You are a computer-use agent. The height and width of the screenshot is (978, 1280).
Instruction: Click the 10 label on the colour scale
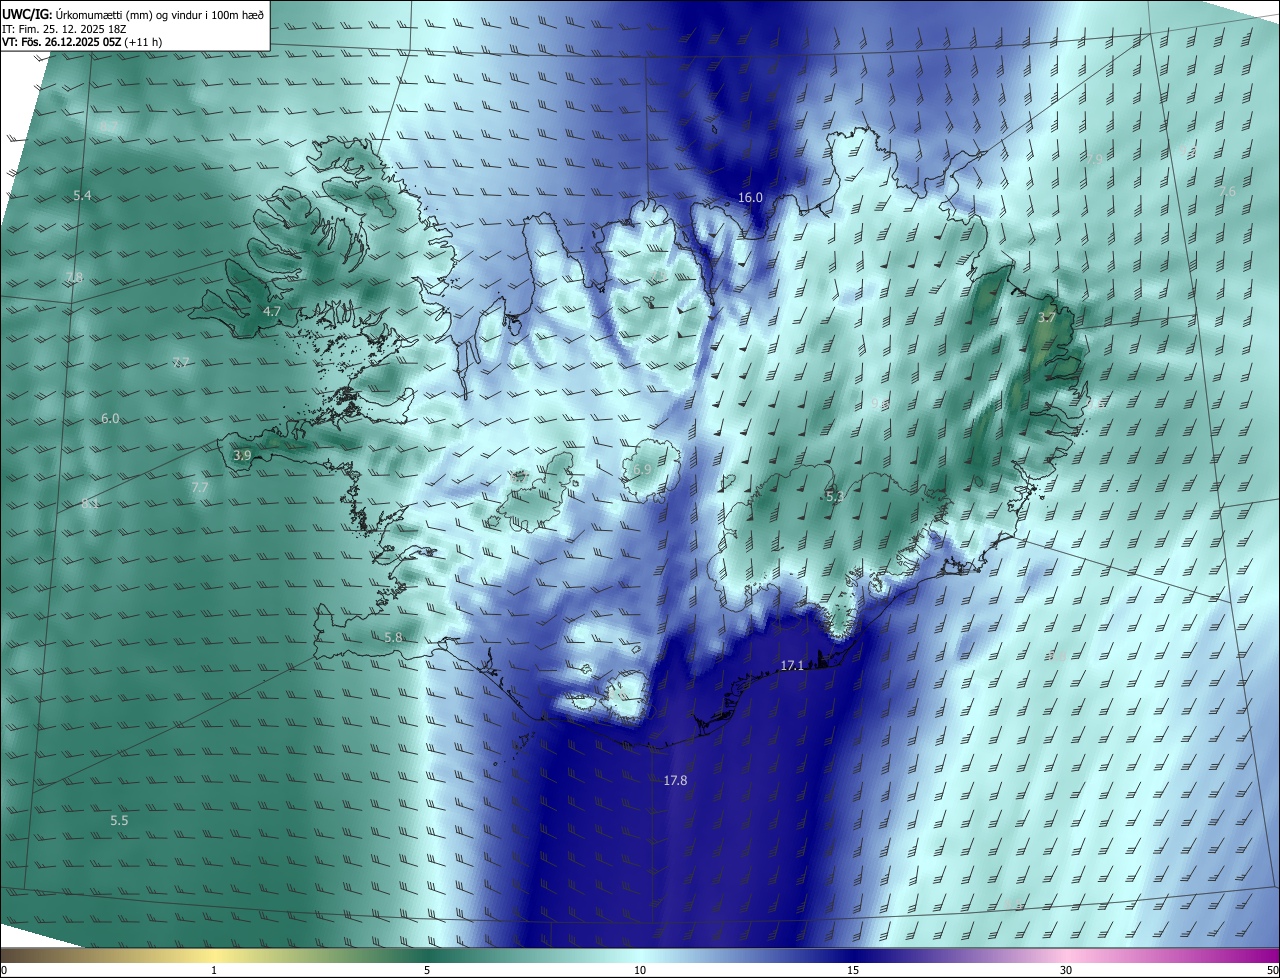(x=640, y=970)
